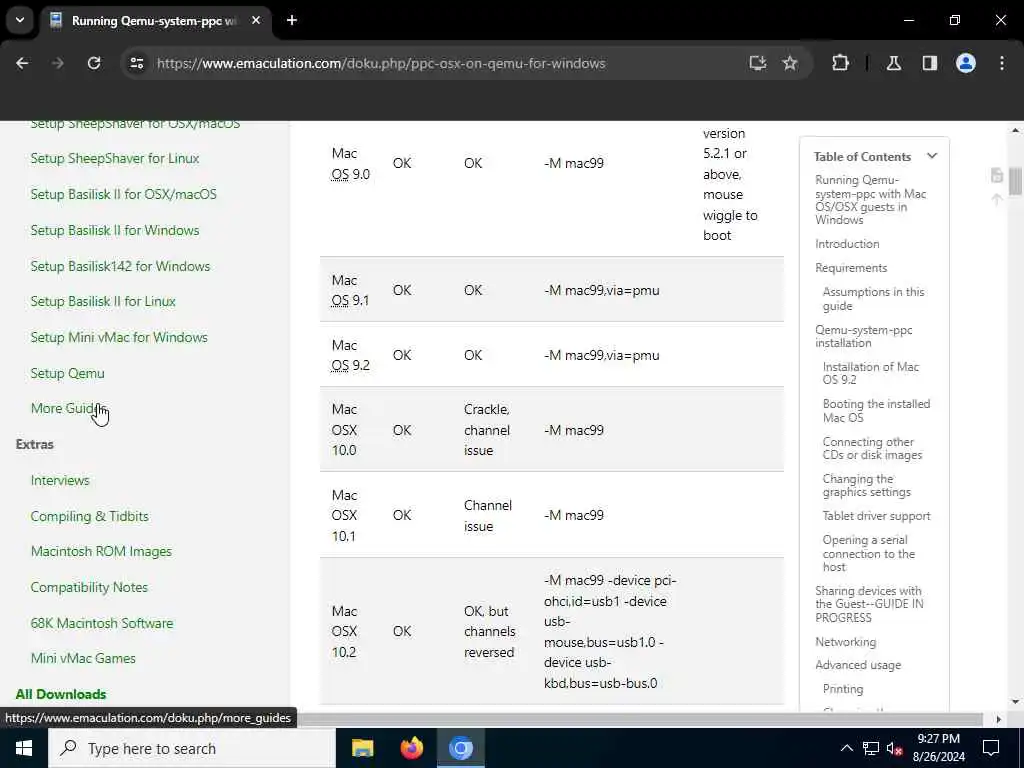Click the back-to-top arrow icon
The image size is (1024, 768).
click(x=997, y=199)
